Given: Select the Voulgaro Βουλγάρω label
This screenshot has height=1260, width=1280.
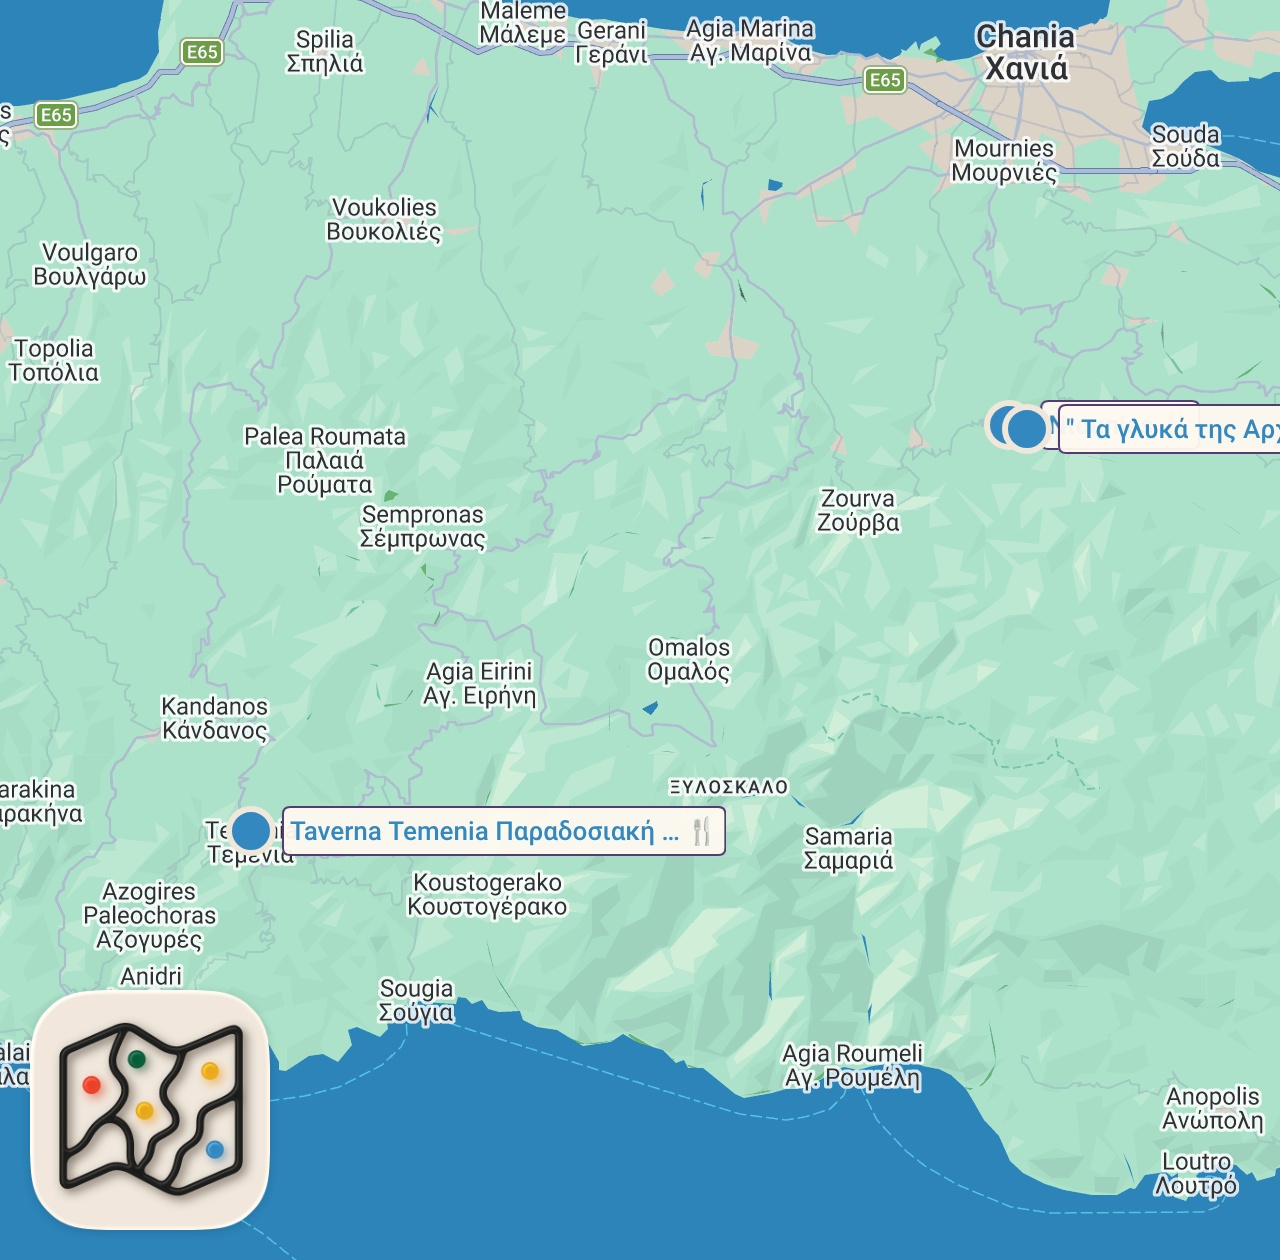Looking at the screenshot, I should pyautogui.click(x=90, y=264).
